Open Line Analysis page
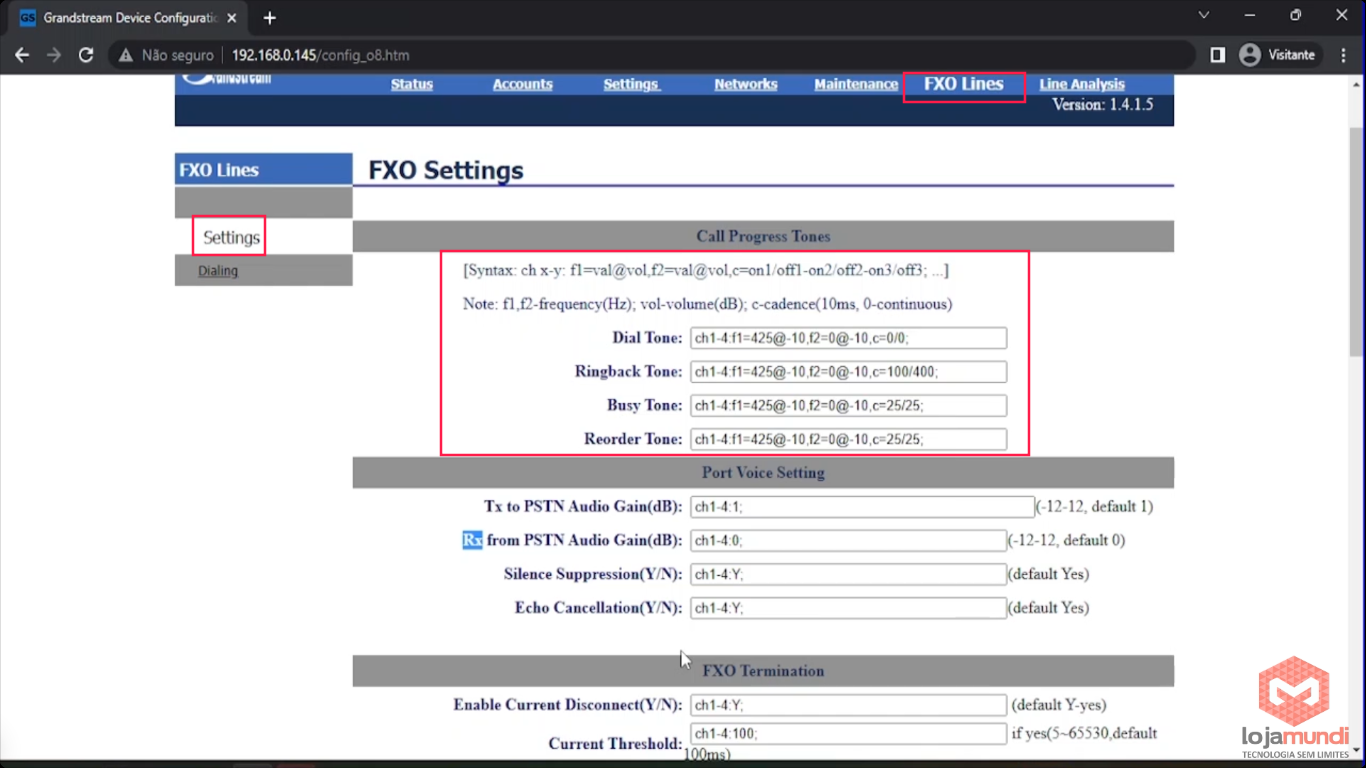 (1081, 84)
